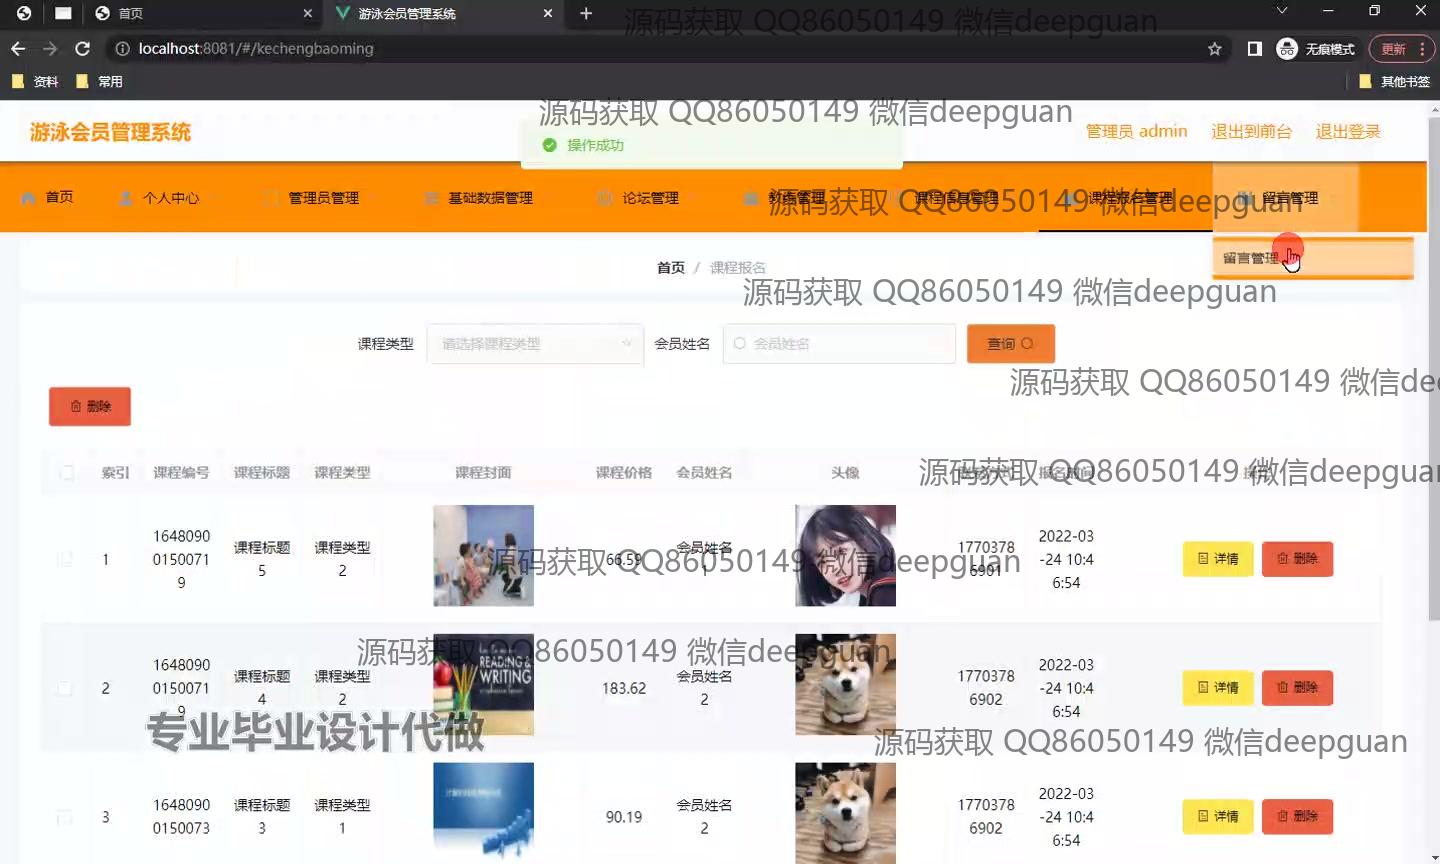
Task: Bookmark this page with star icon
Action: point(1214,48)
